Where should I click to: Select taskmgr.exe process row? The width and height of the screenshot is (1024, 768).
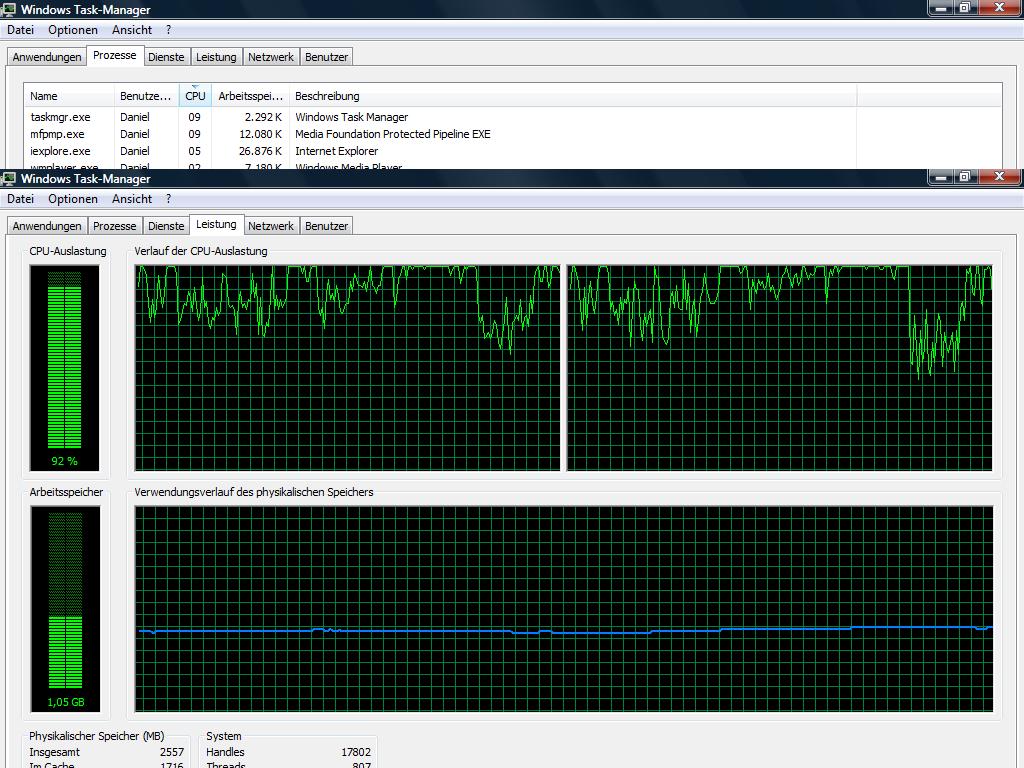point(513,117)
